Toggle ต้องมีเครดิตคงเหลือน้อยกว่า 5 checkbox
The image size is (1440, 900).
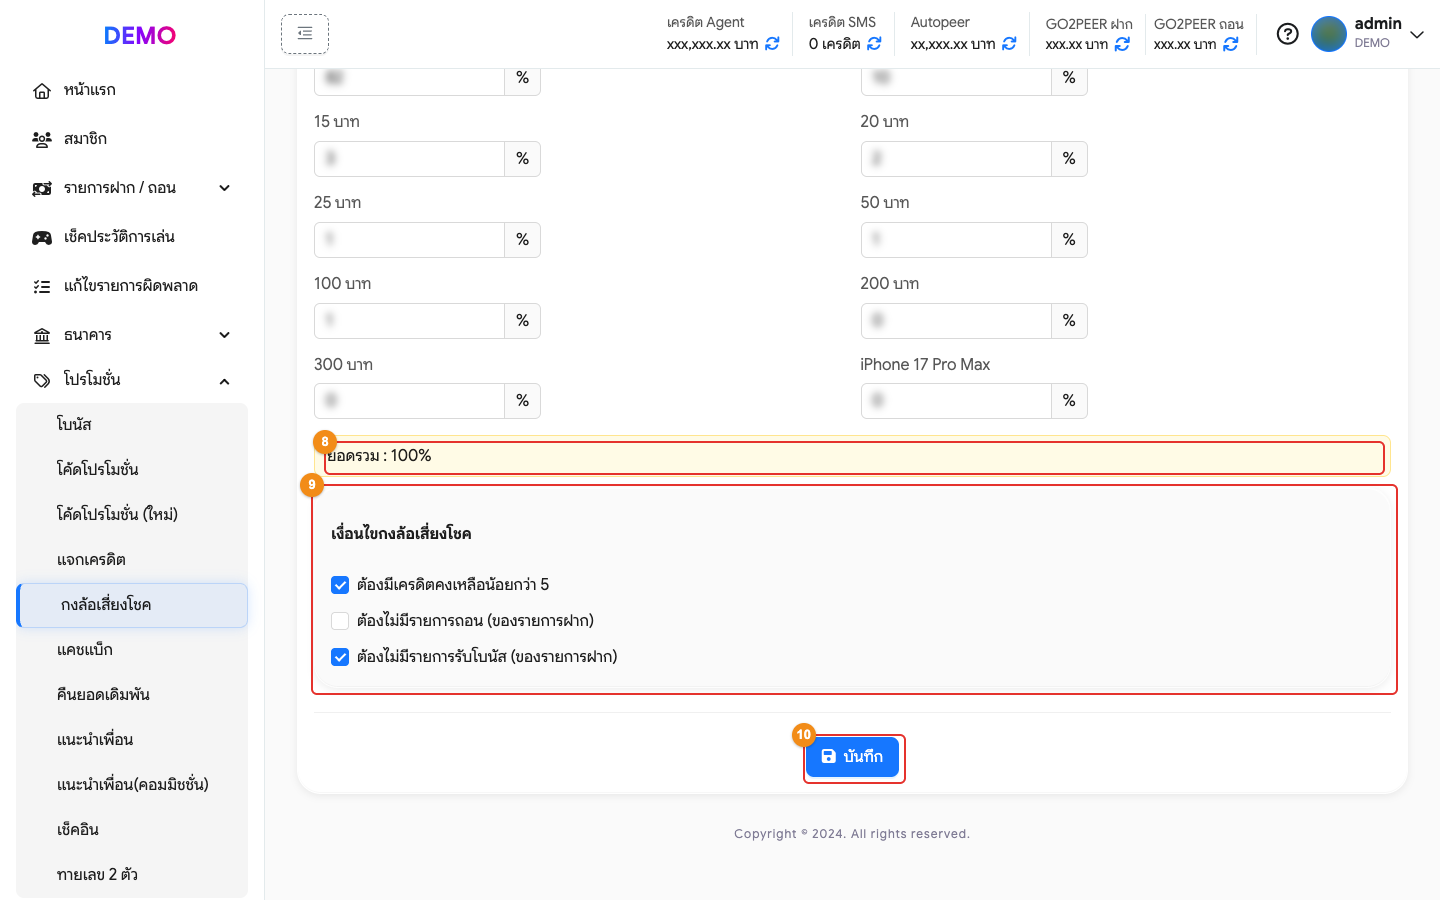340,585
